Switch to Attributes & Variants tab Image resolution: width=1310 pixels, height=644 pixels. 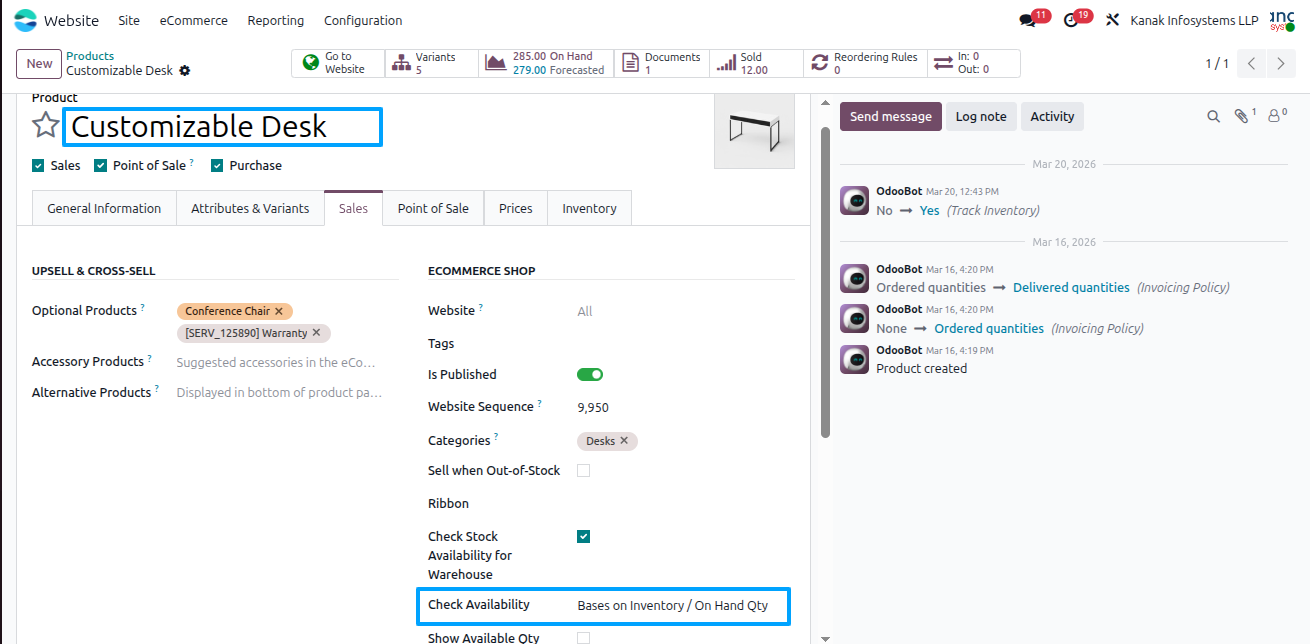pyautogui.click(x=251, y=208)
